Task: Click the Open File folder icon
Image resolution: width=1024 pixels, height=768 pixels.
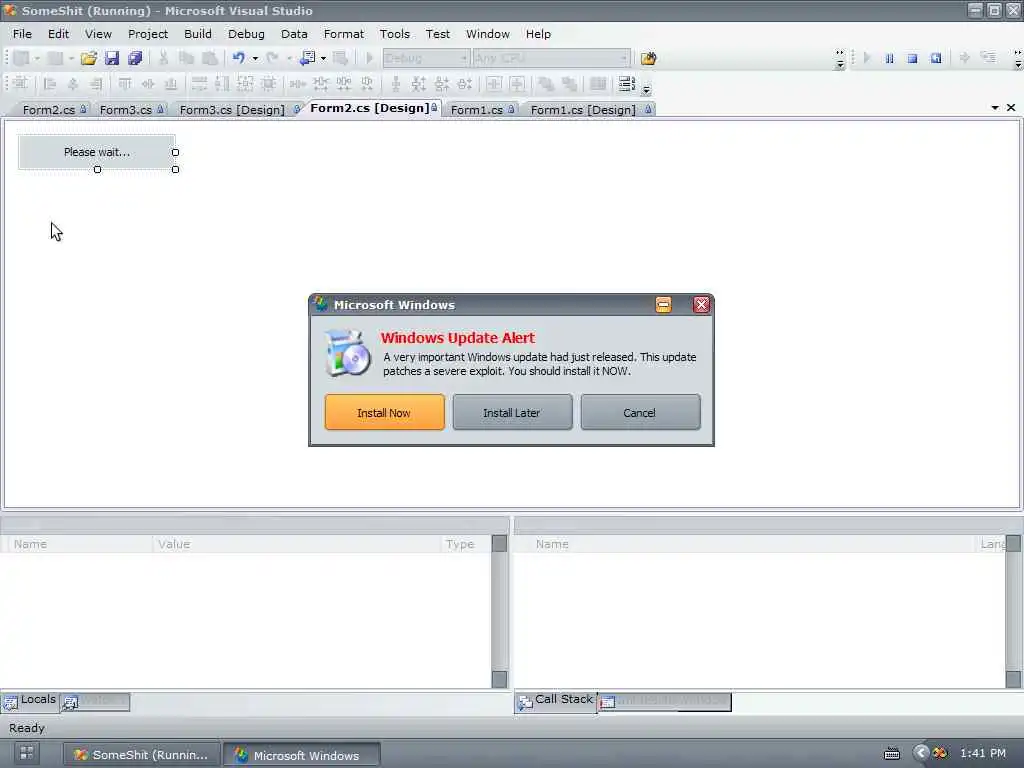Action: 88,59
